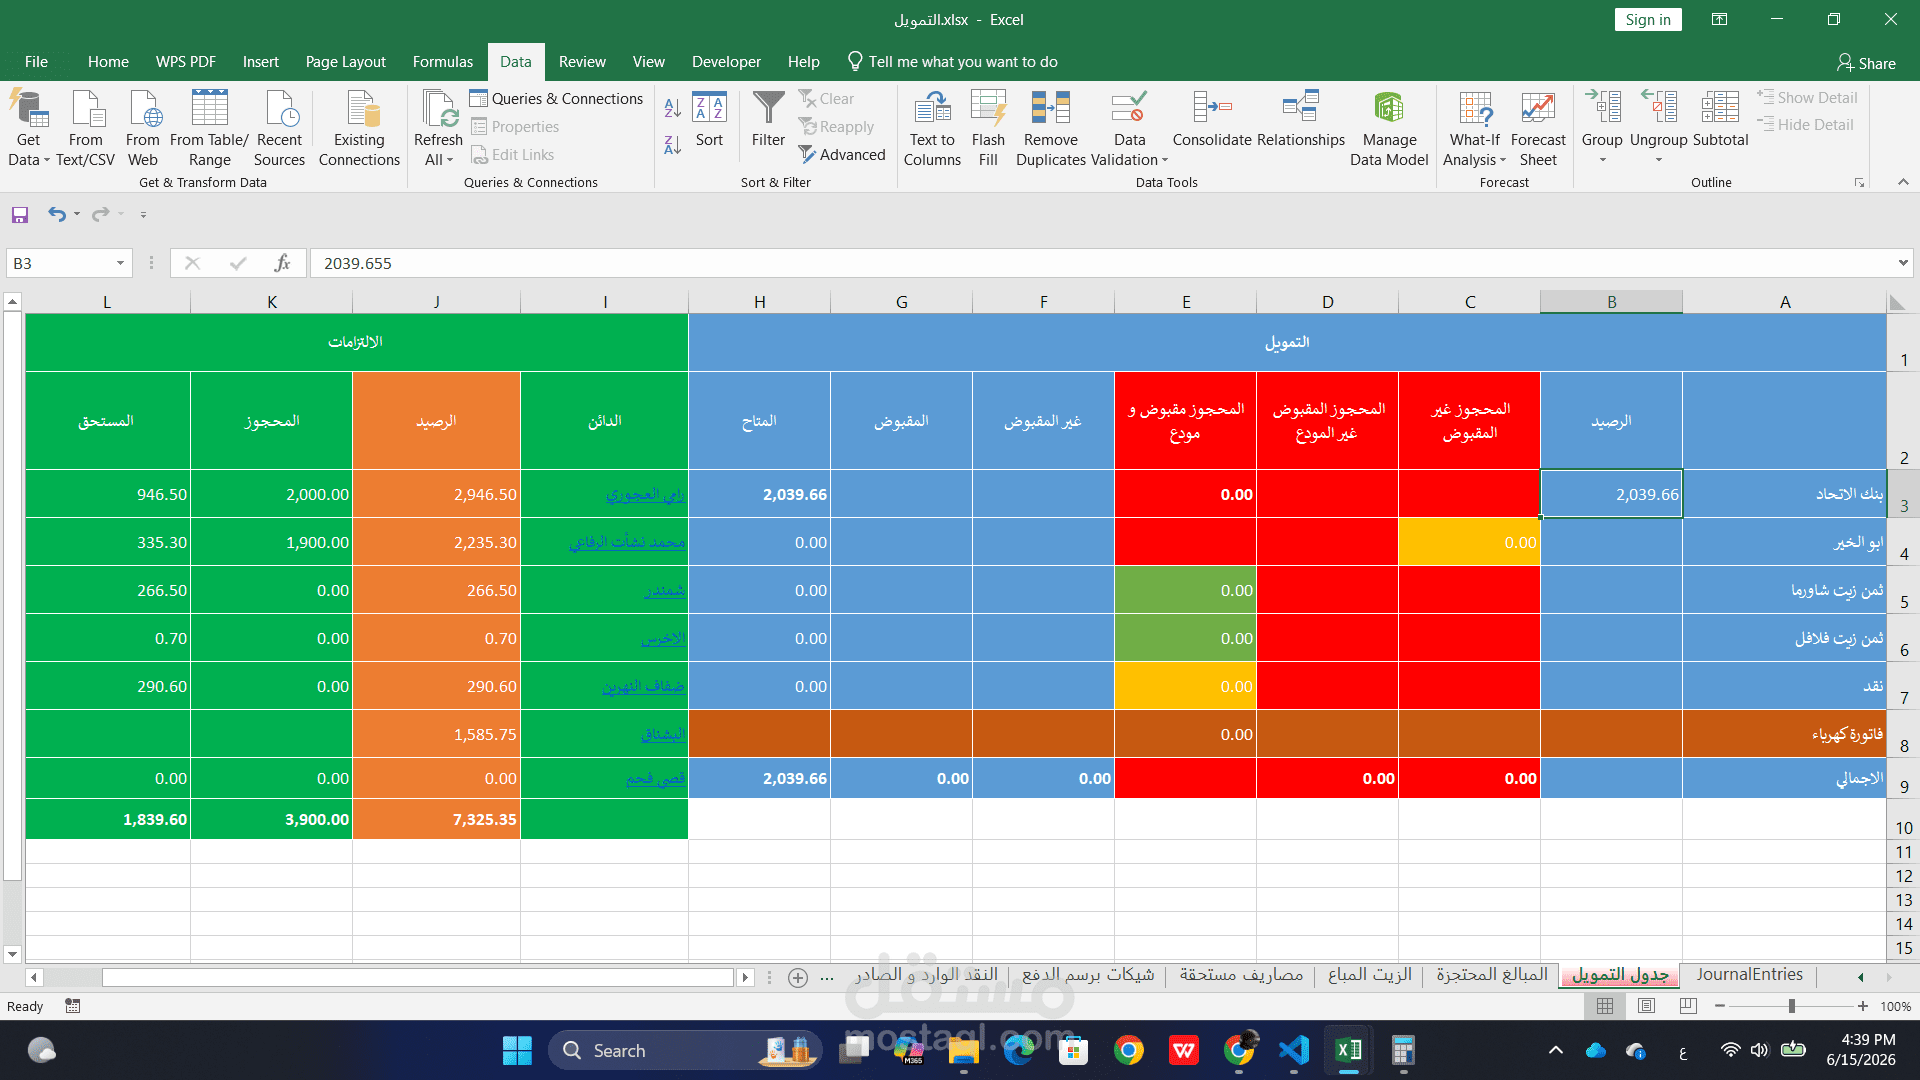The image size is (1920, 1080).
Task: Click the Sign in button
Action: (x=1648, y=20)
